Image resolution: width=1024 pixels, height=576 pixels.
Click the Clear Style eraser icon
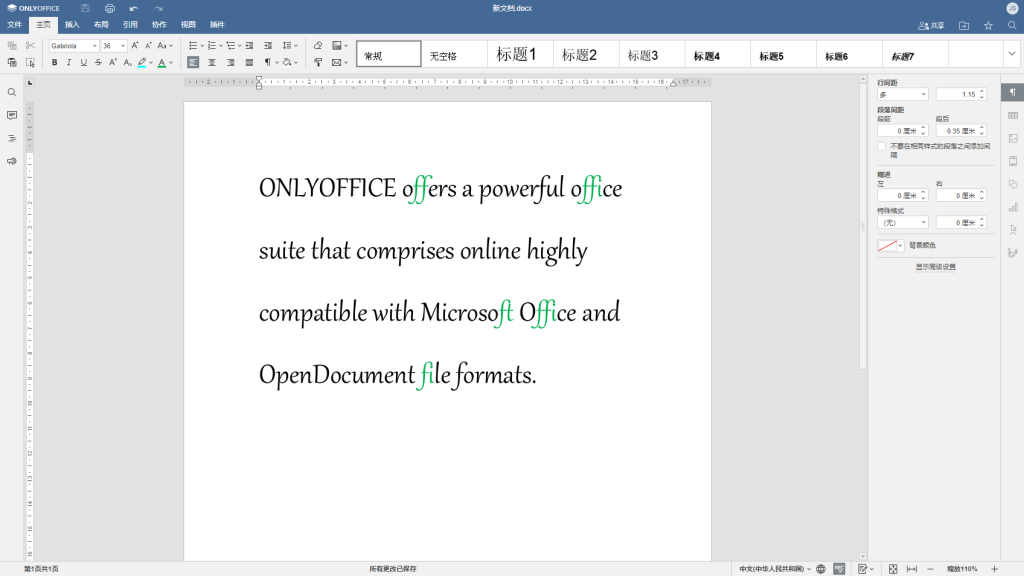(318, 46)
